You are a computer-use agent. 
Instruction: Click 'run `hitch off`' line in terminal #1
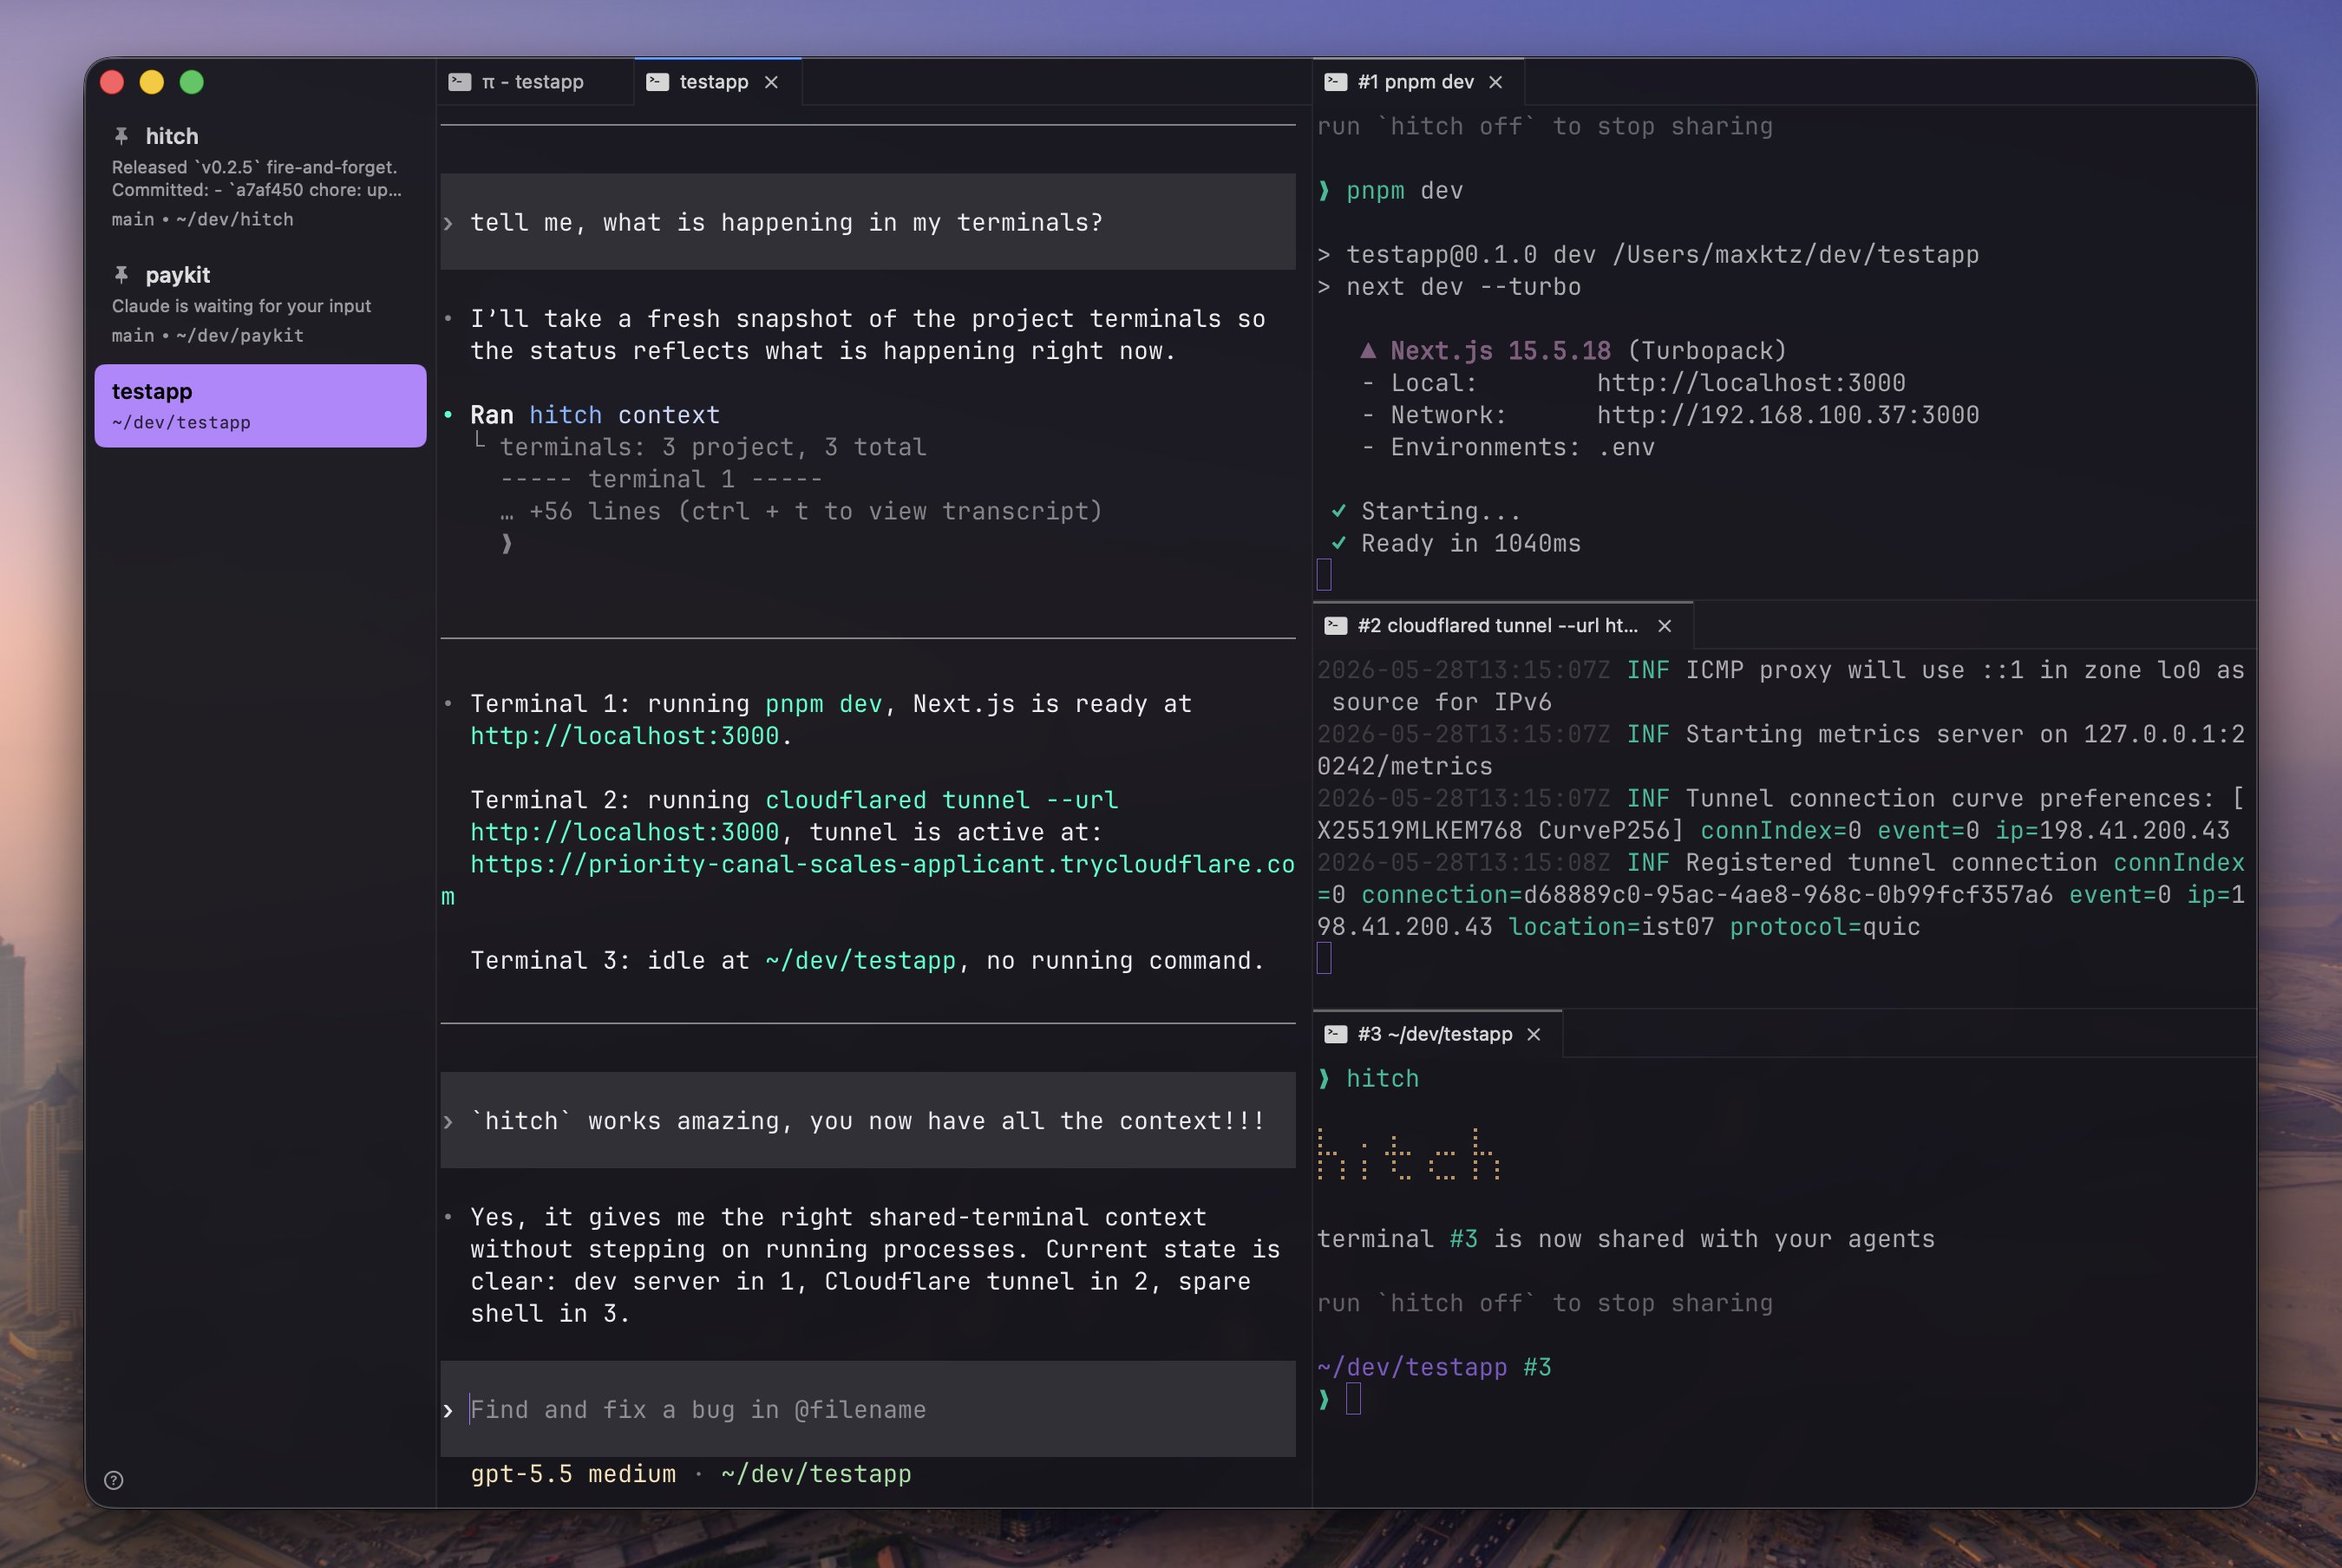[x=1545, y=126]
